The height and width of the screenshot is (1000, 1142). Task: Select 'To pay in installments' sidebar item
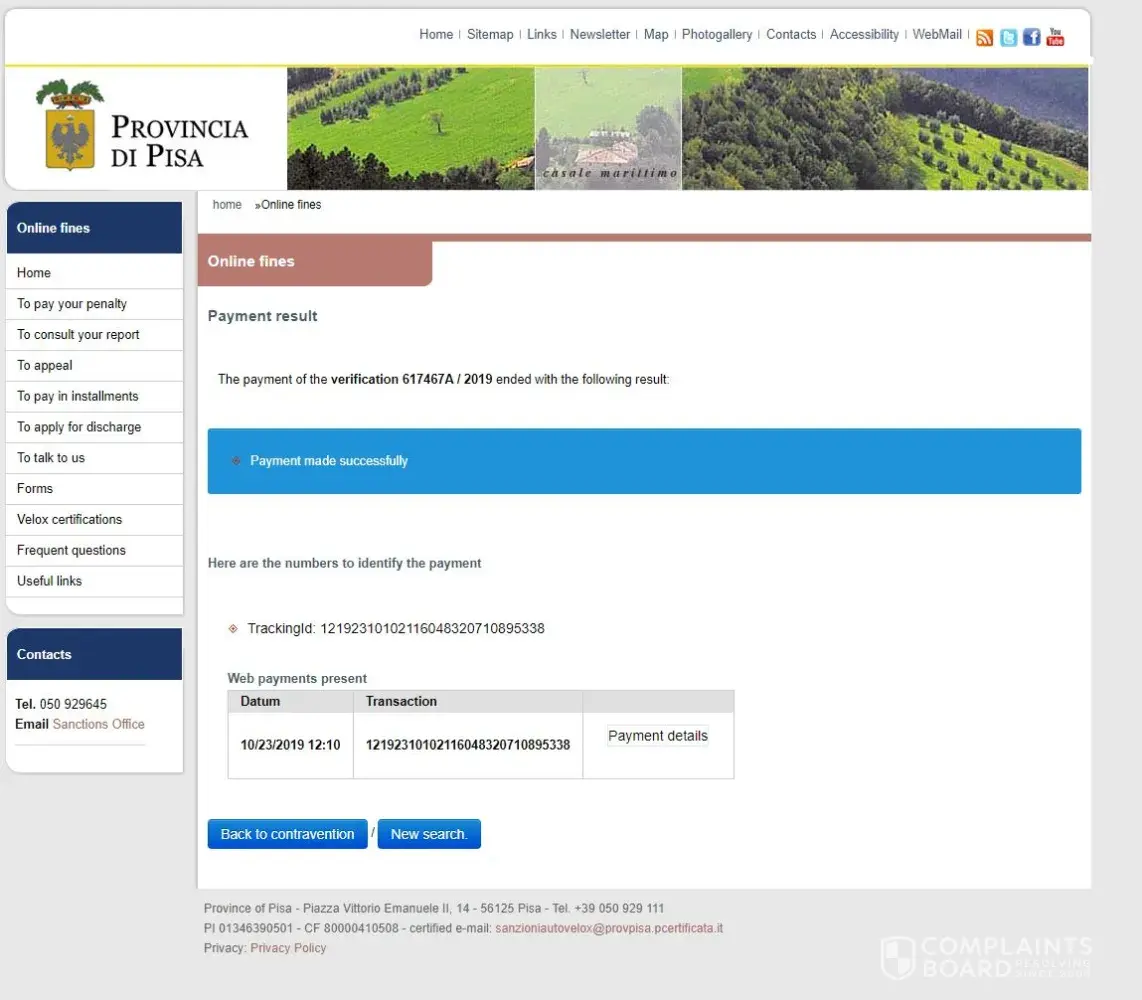point(95,396)
